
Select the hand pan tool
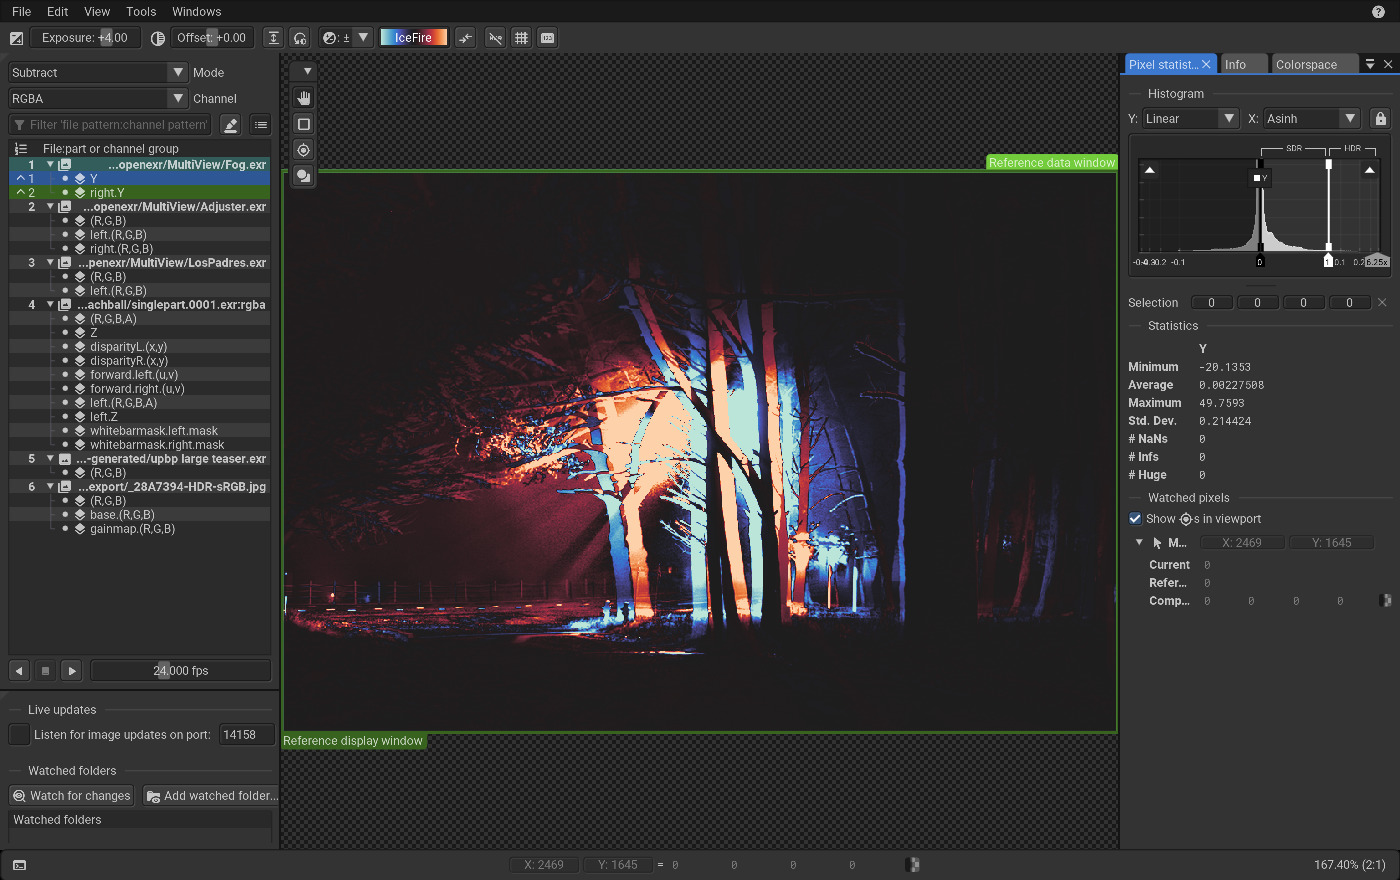[x=304, y=98]
